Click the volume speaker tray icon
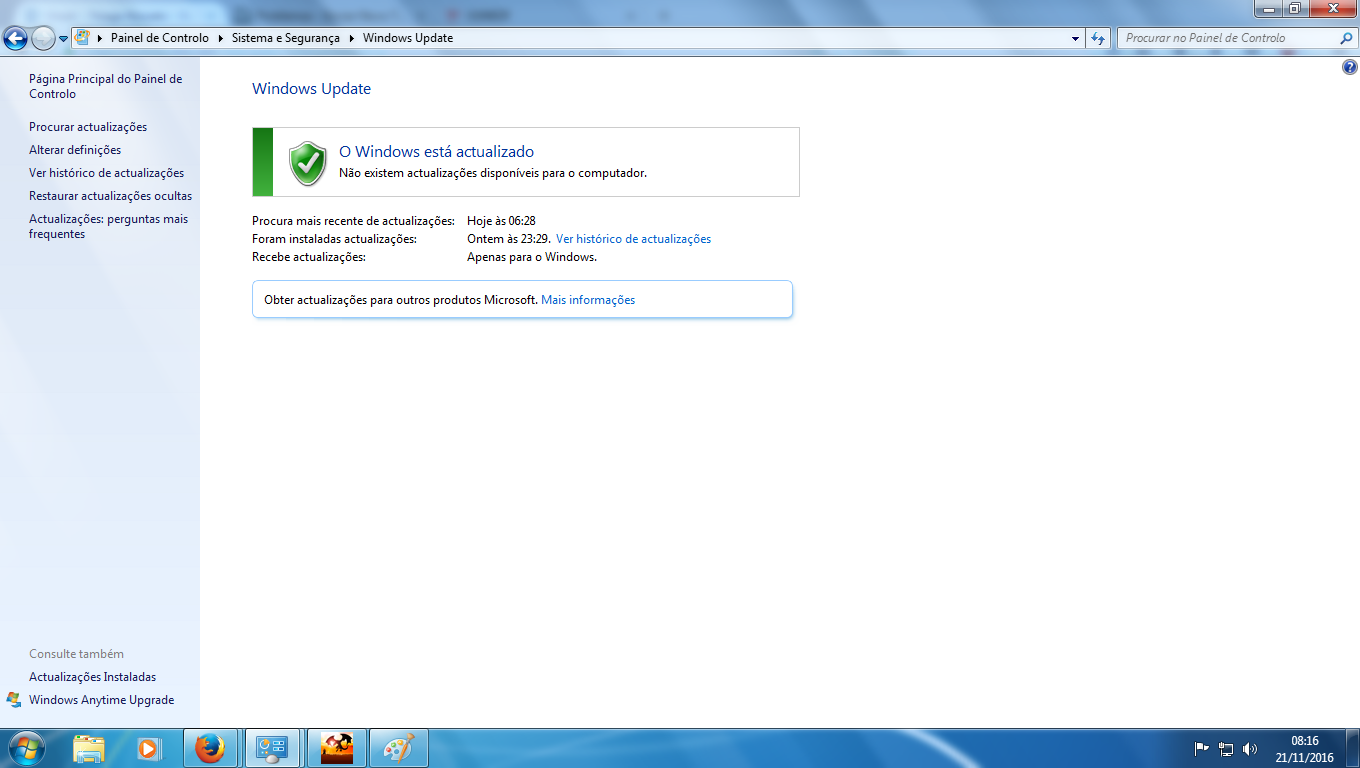 [x=1250, y=748]
